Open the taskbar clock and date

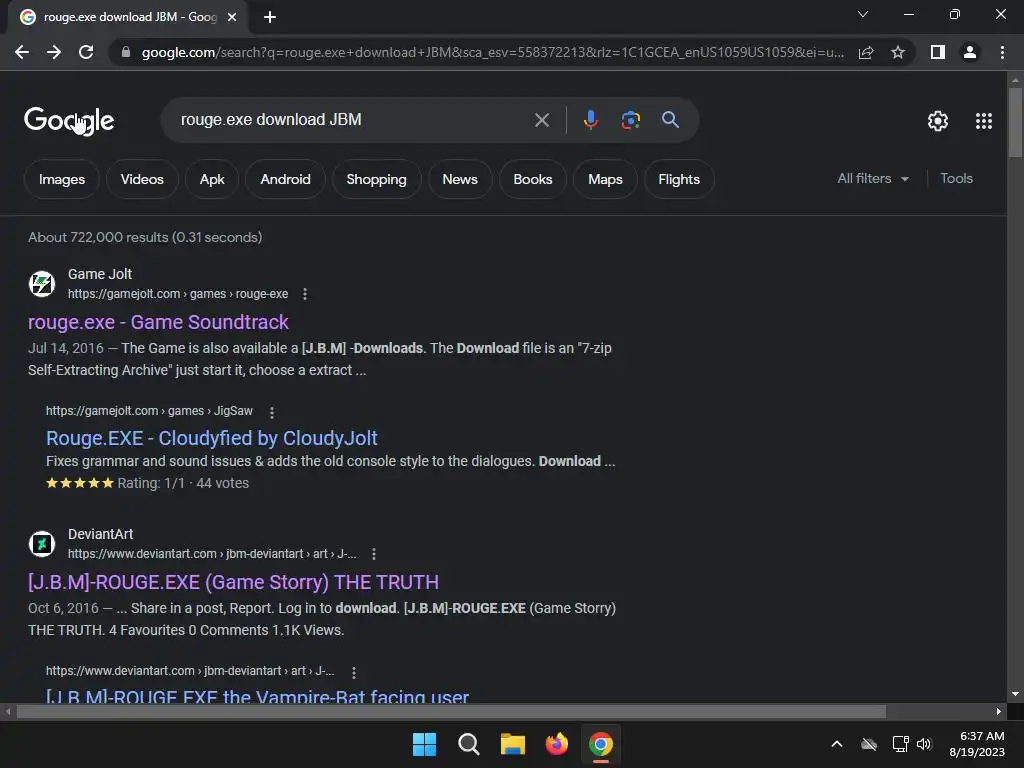point(977,744)
